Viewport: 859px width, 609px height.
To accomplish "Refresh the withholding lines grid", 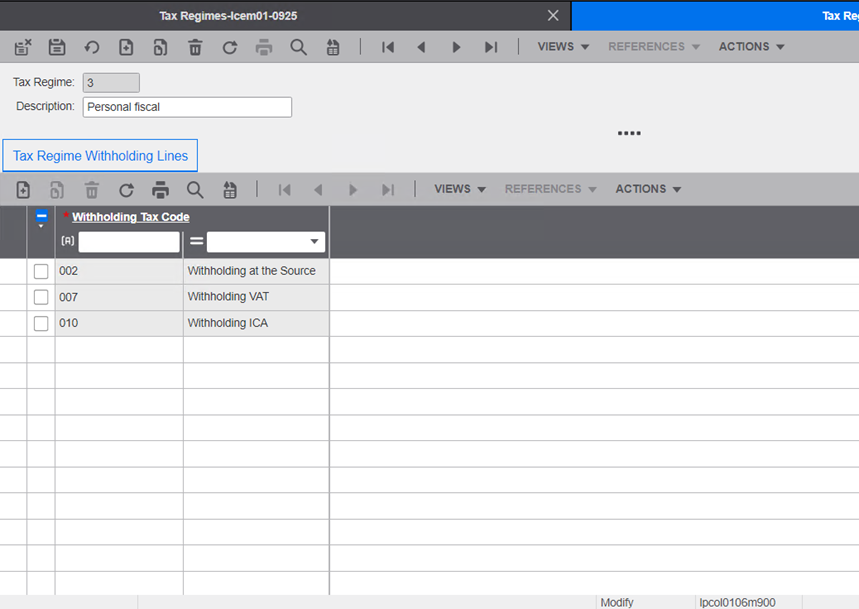I will click(x=126, y=189).
